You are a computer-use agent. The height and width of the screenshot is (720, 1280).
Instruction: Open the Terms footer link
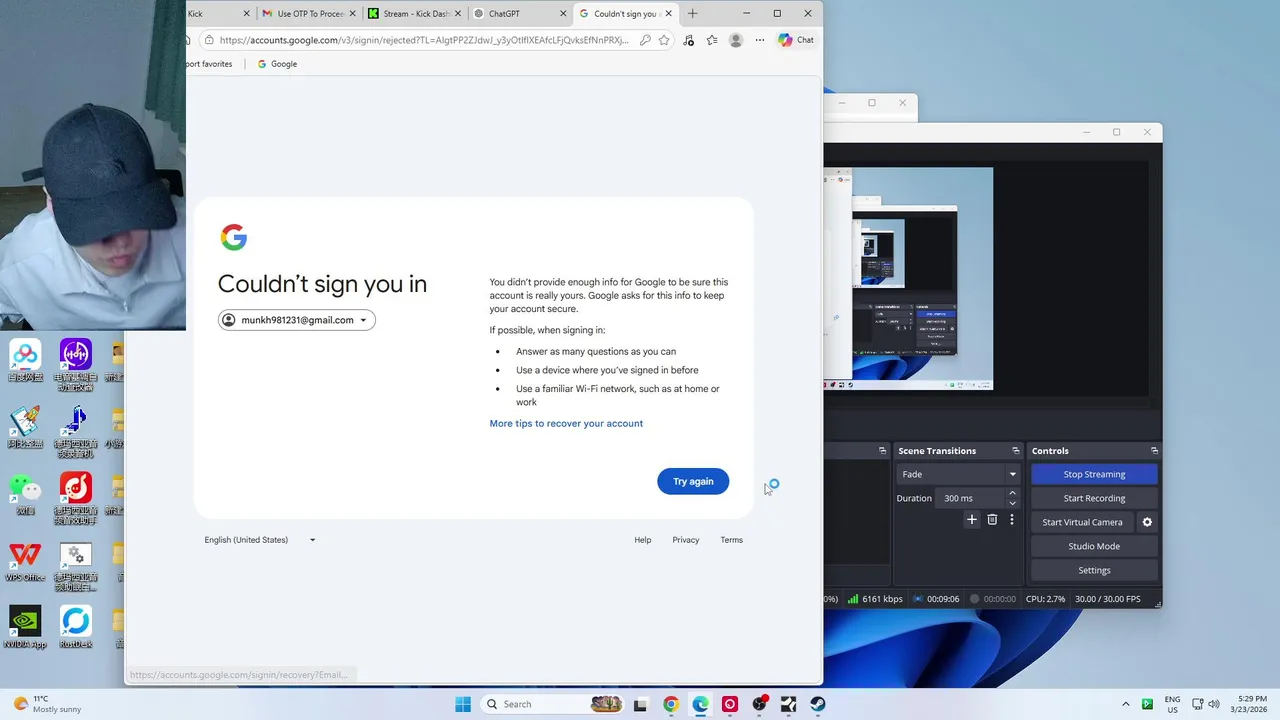732,540
